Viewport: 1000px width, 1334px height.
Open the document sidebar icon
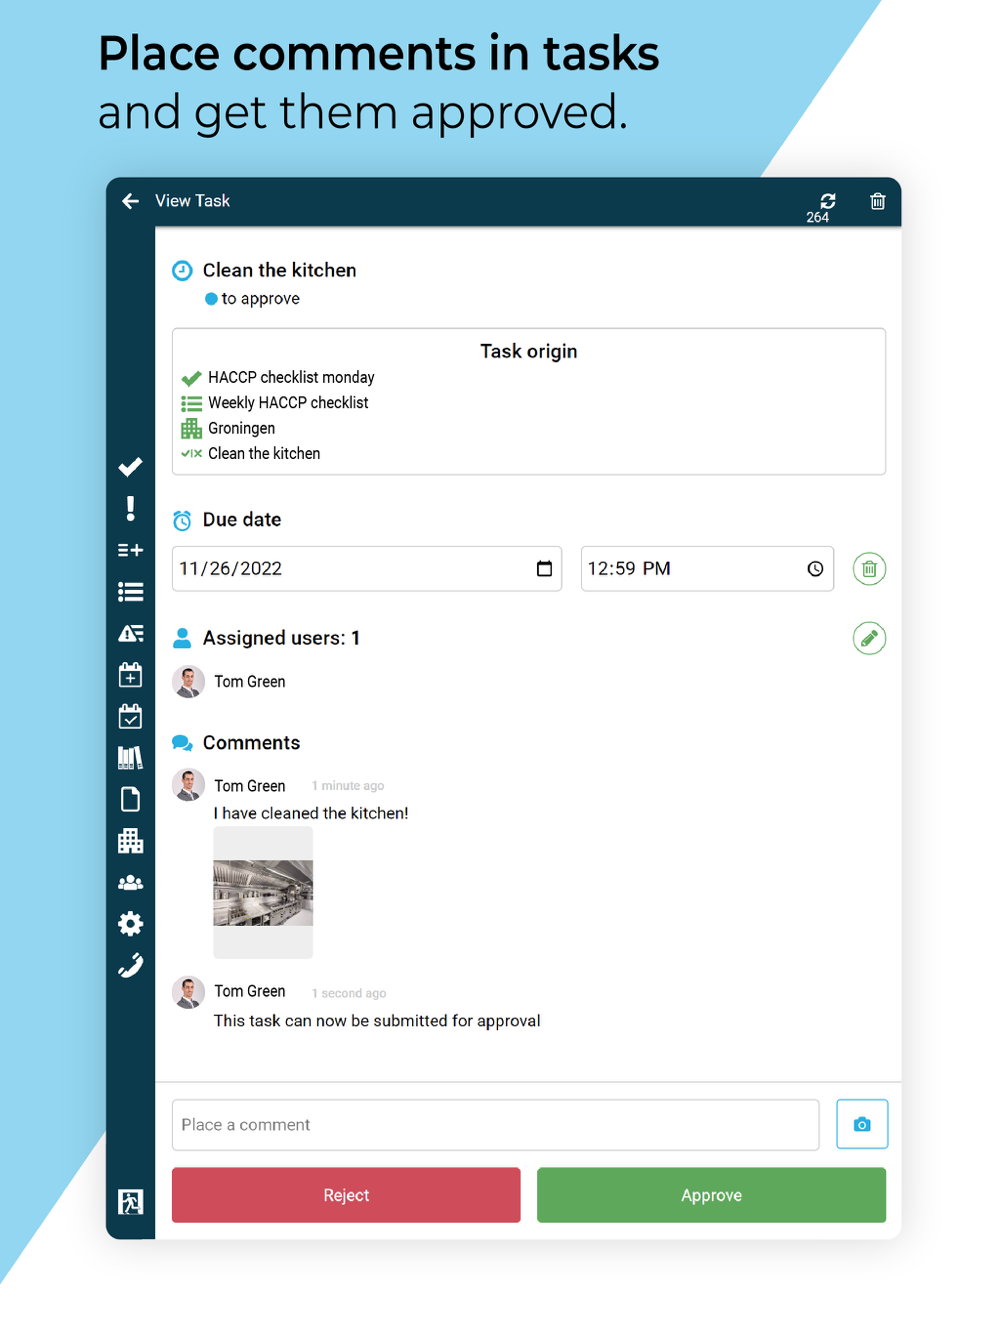[130, 799]
